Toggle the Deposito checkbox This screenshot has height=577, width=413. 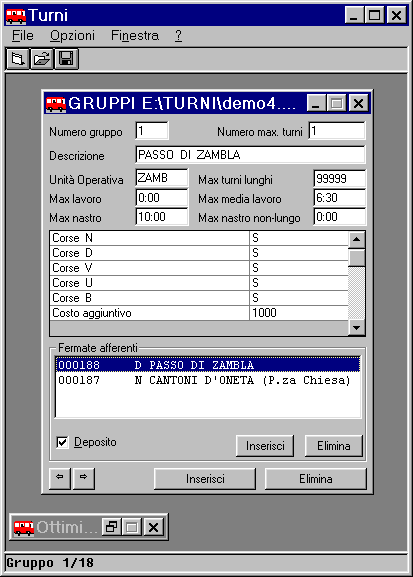tap(62, 442)
